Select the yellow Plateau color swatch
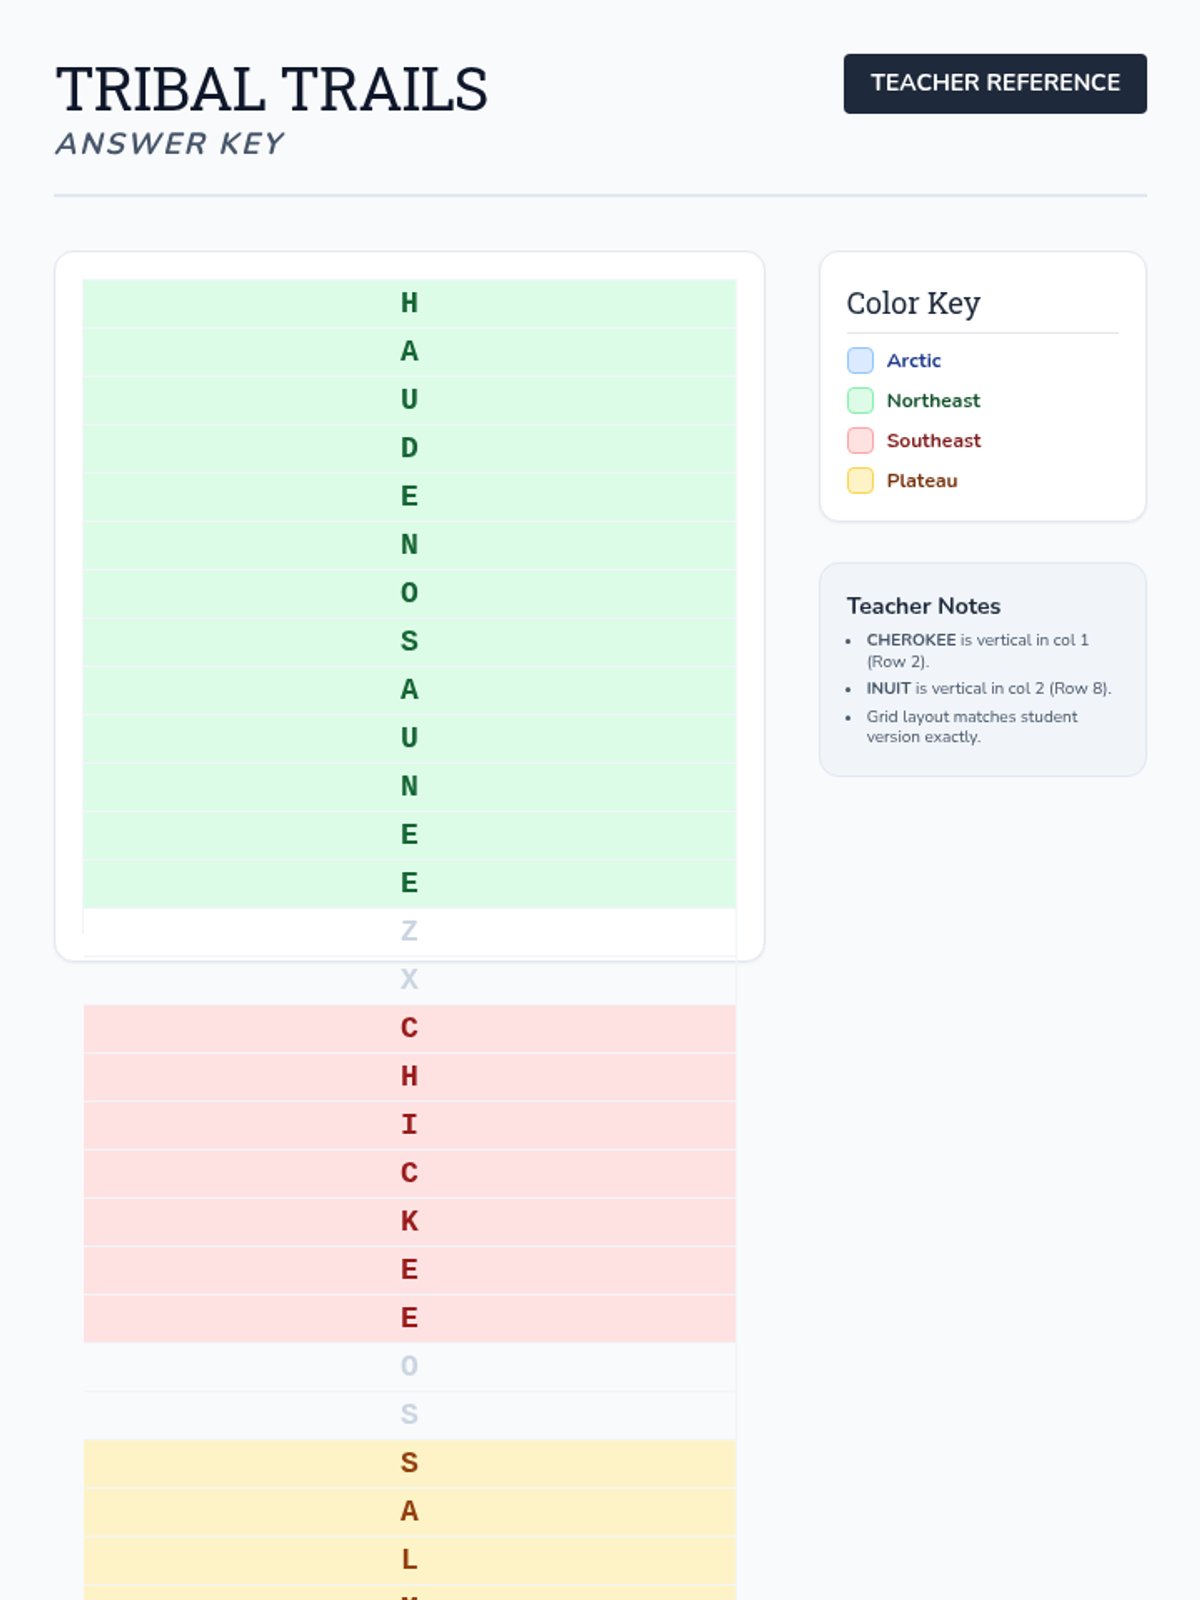Image resolution: width=1200 pixels, height=1600 pixels. 860,481
